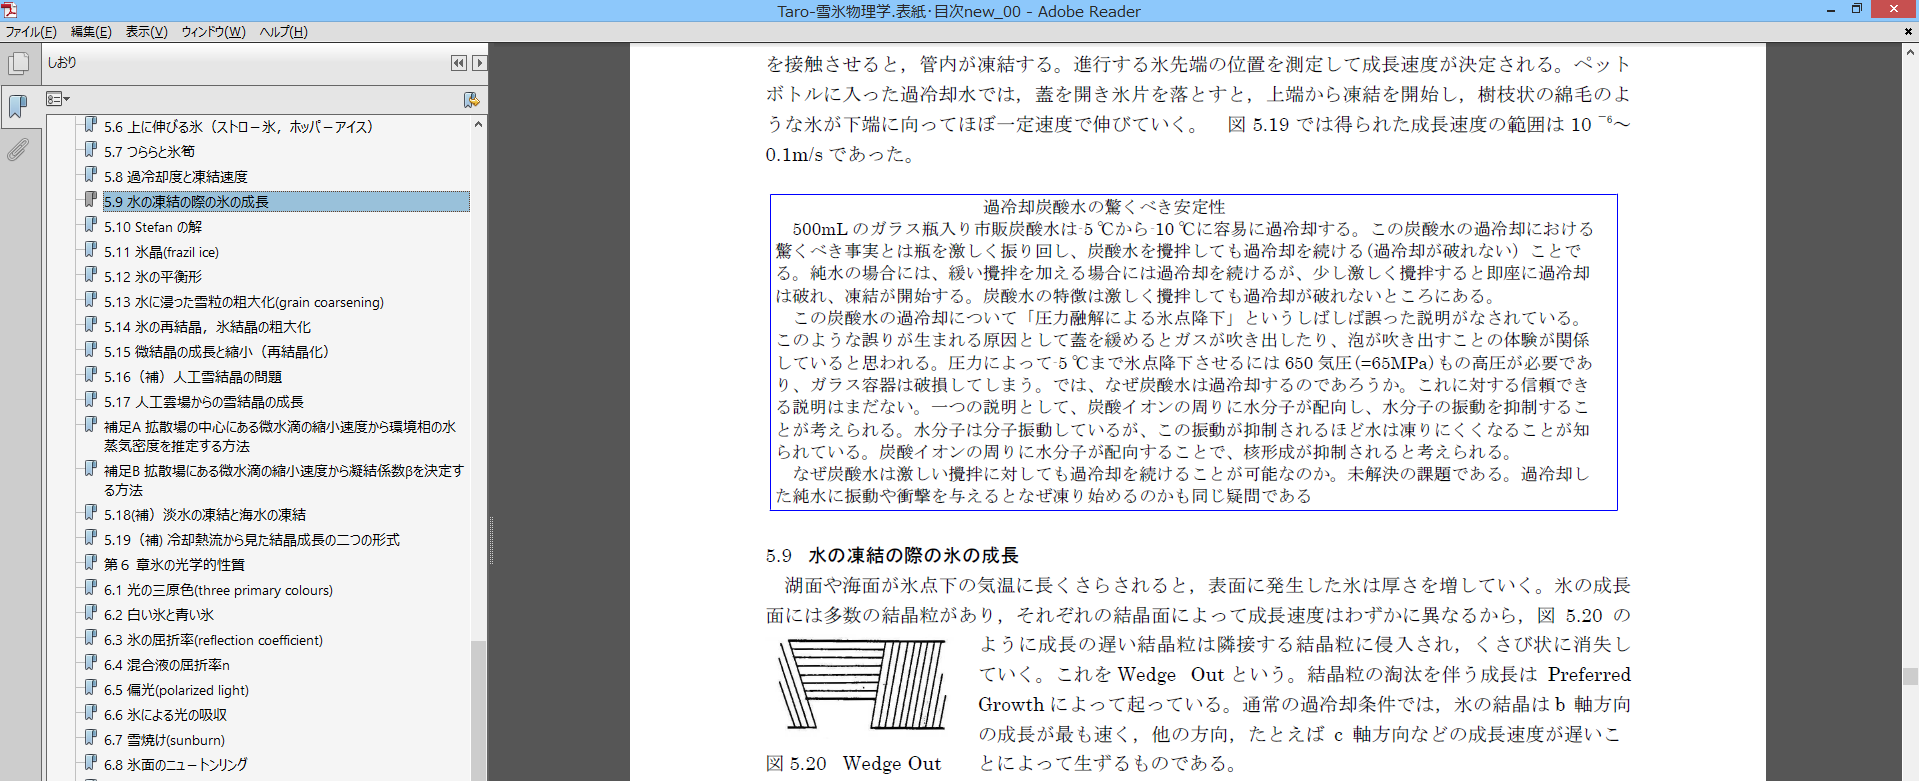Open the Page Thumbnails panel icon
The height and width of the screenshot is (781, 1919).
coord(18,64)
